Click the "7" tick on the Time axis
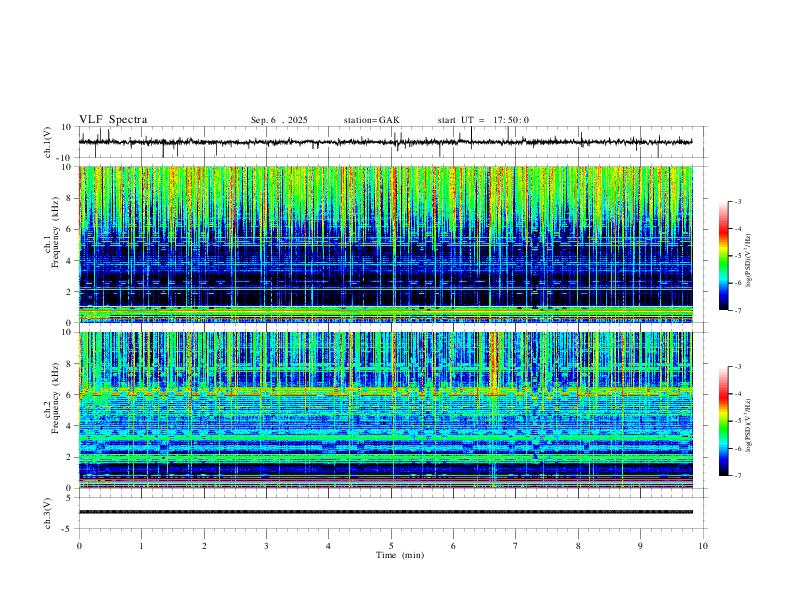The width and height of the screenshot is (792, 612). click(x=516, y=546)
